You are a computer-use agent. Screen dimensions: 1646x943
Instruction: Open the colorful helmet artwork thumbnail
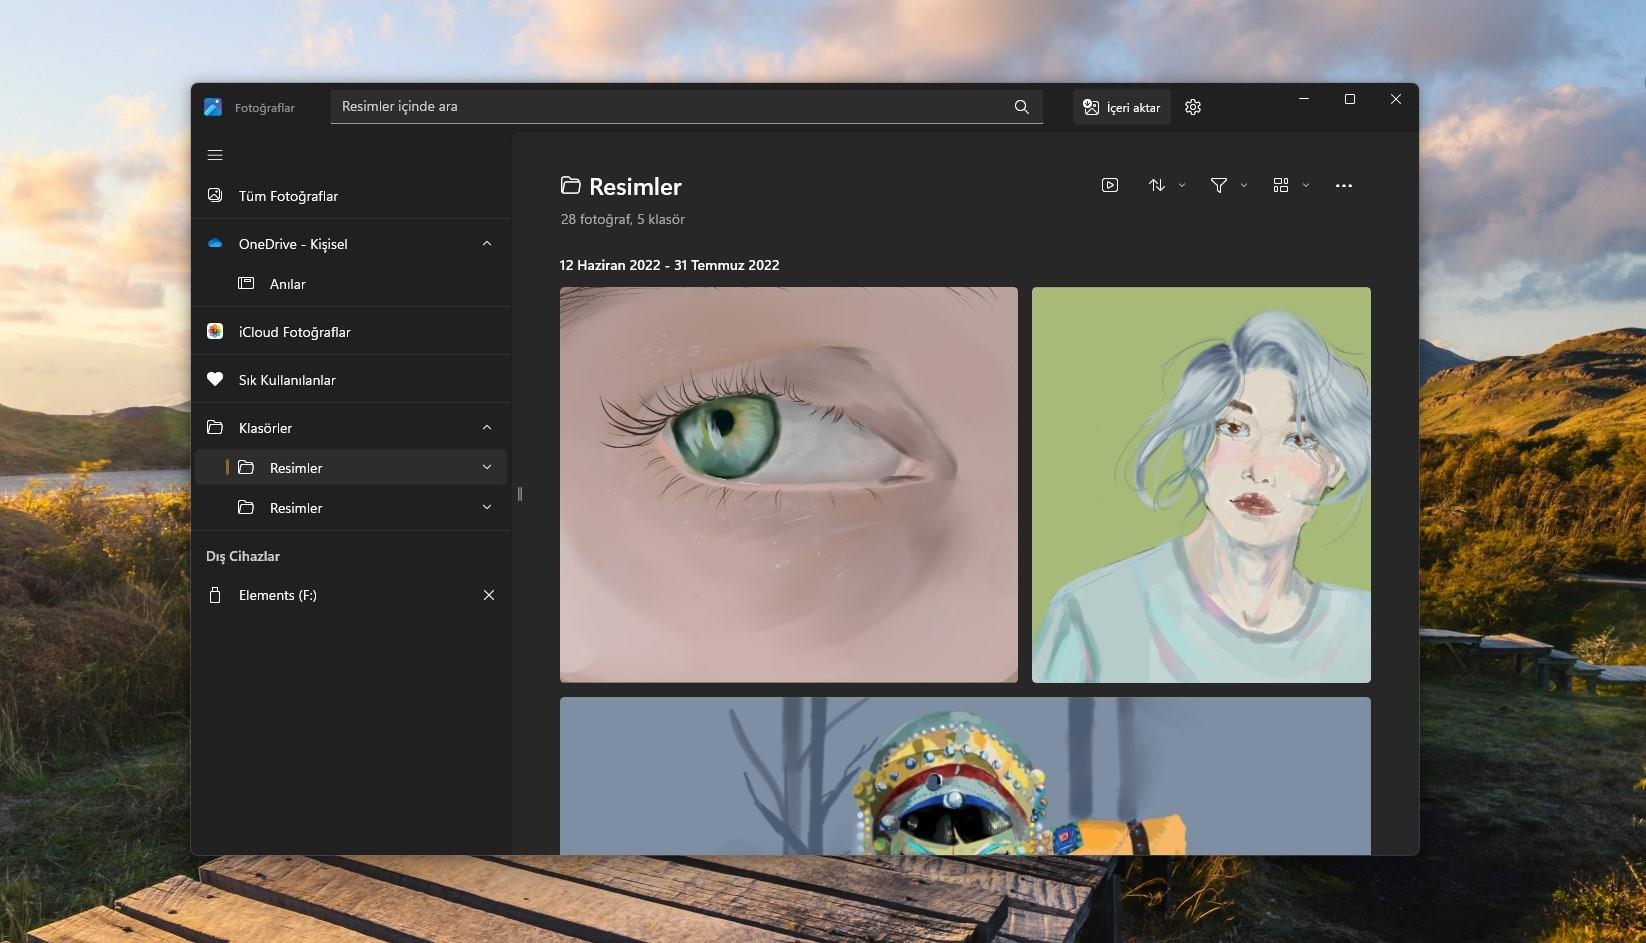pyautogui.click(x=965, y=776)
